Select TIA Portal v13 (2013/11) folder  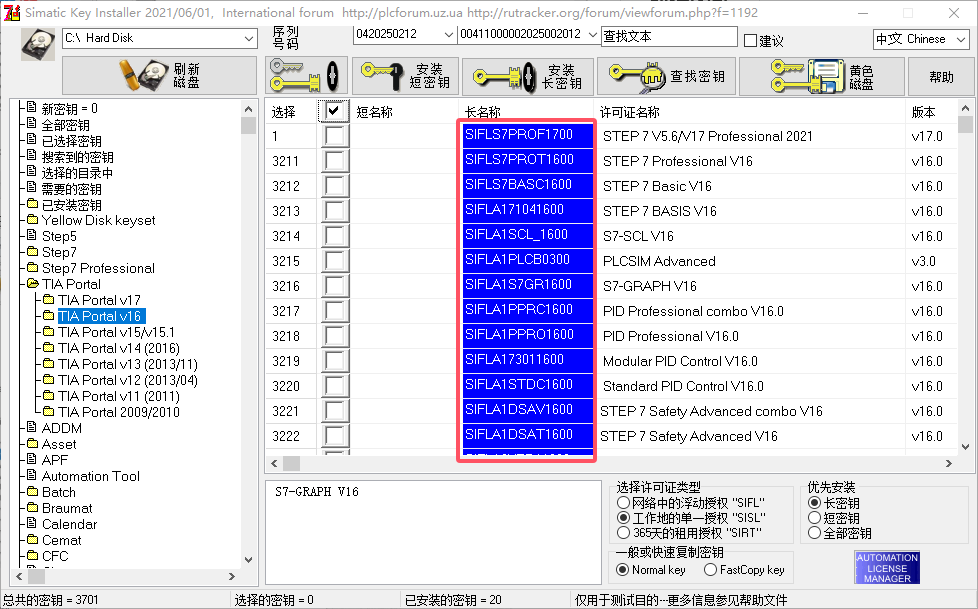(128, 364)
